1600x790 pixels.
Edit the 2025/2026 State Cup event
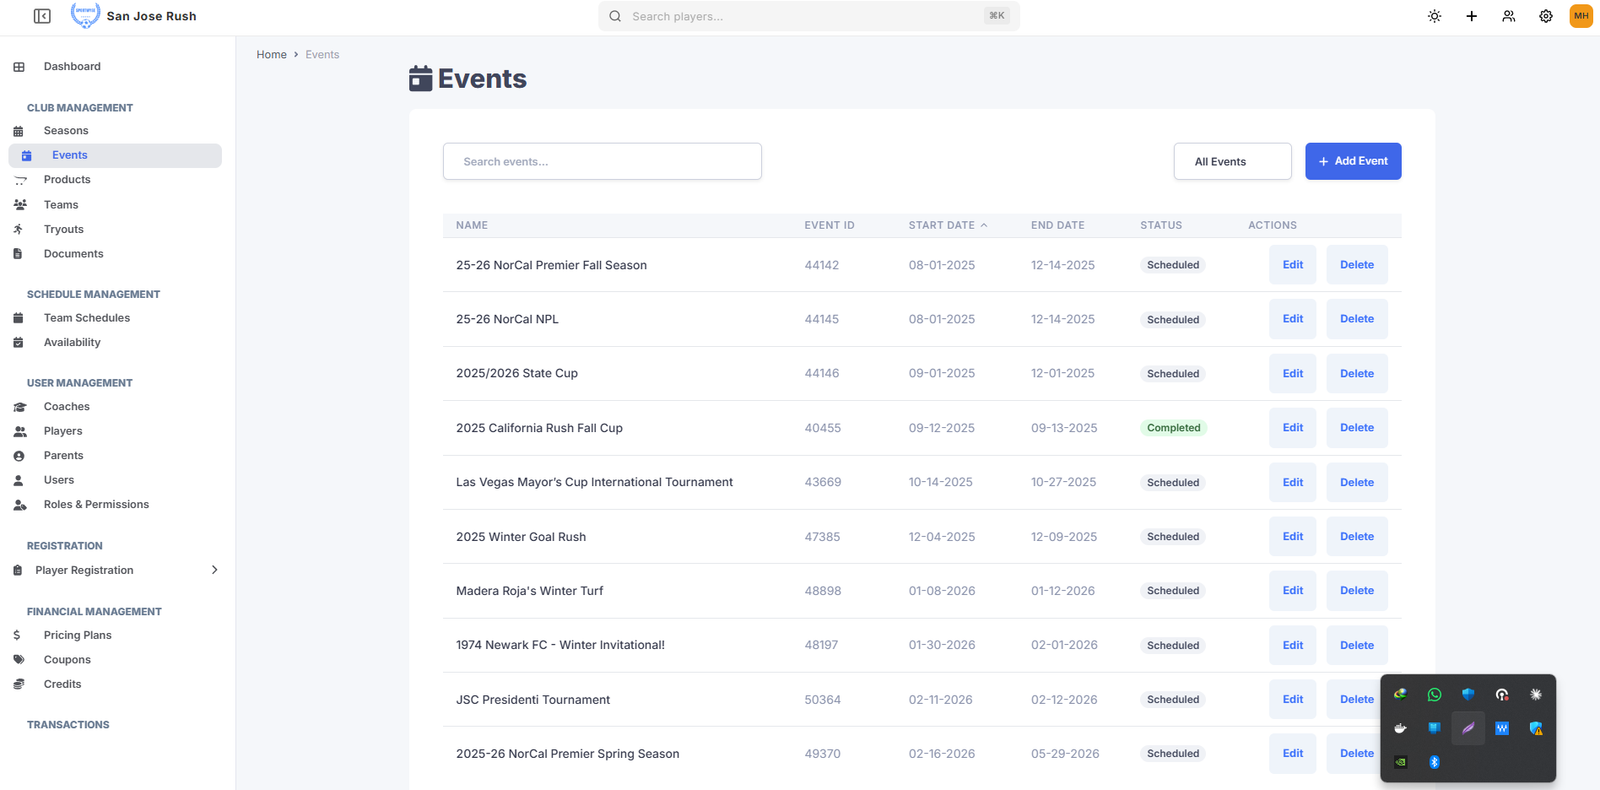tap(1292, 373)
